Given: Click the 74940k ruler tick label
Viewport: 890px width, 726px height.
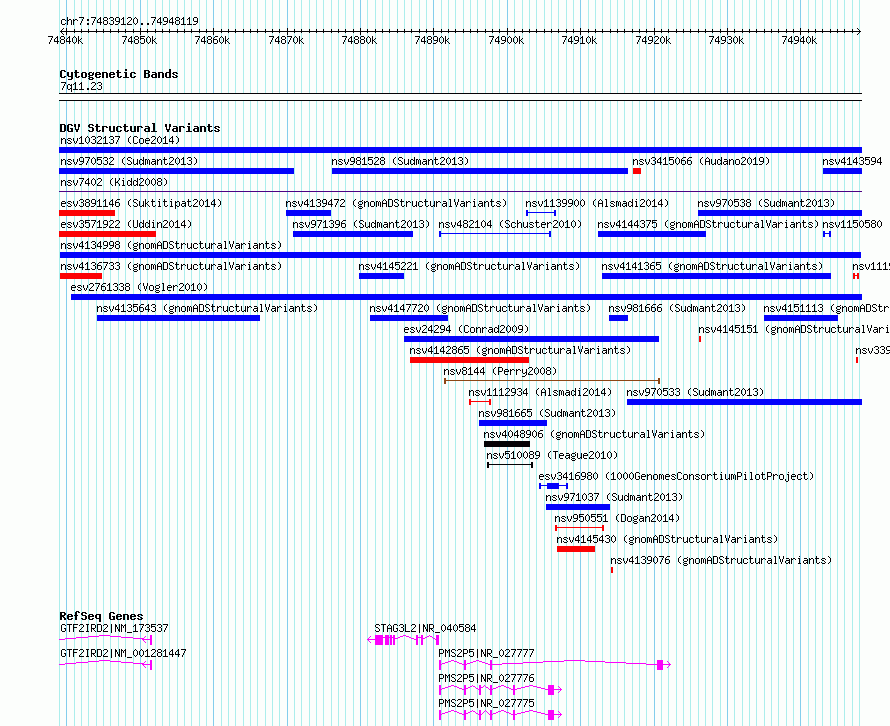Looking at the screenshot, I should click(x=799, y=40).
